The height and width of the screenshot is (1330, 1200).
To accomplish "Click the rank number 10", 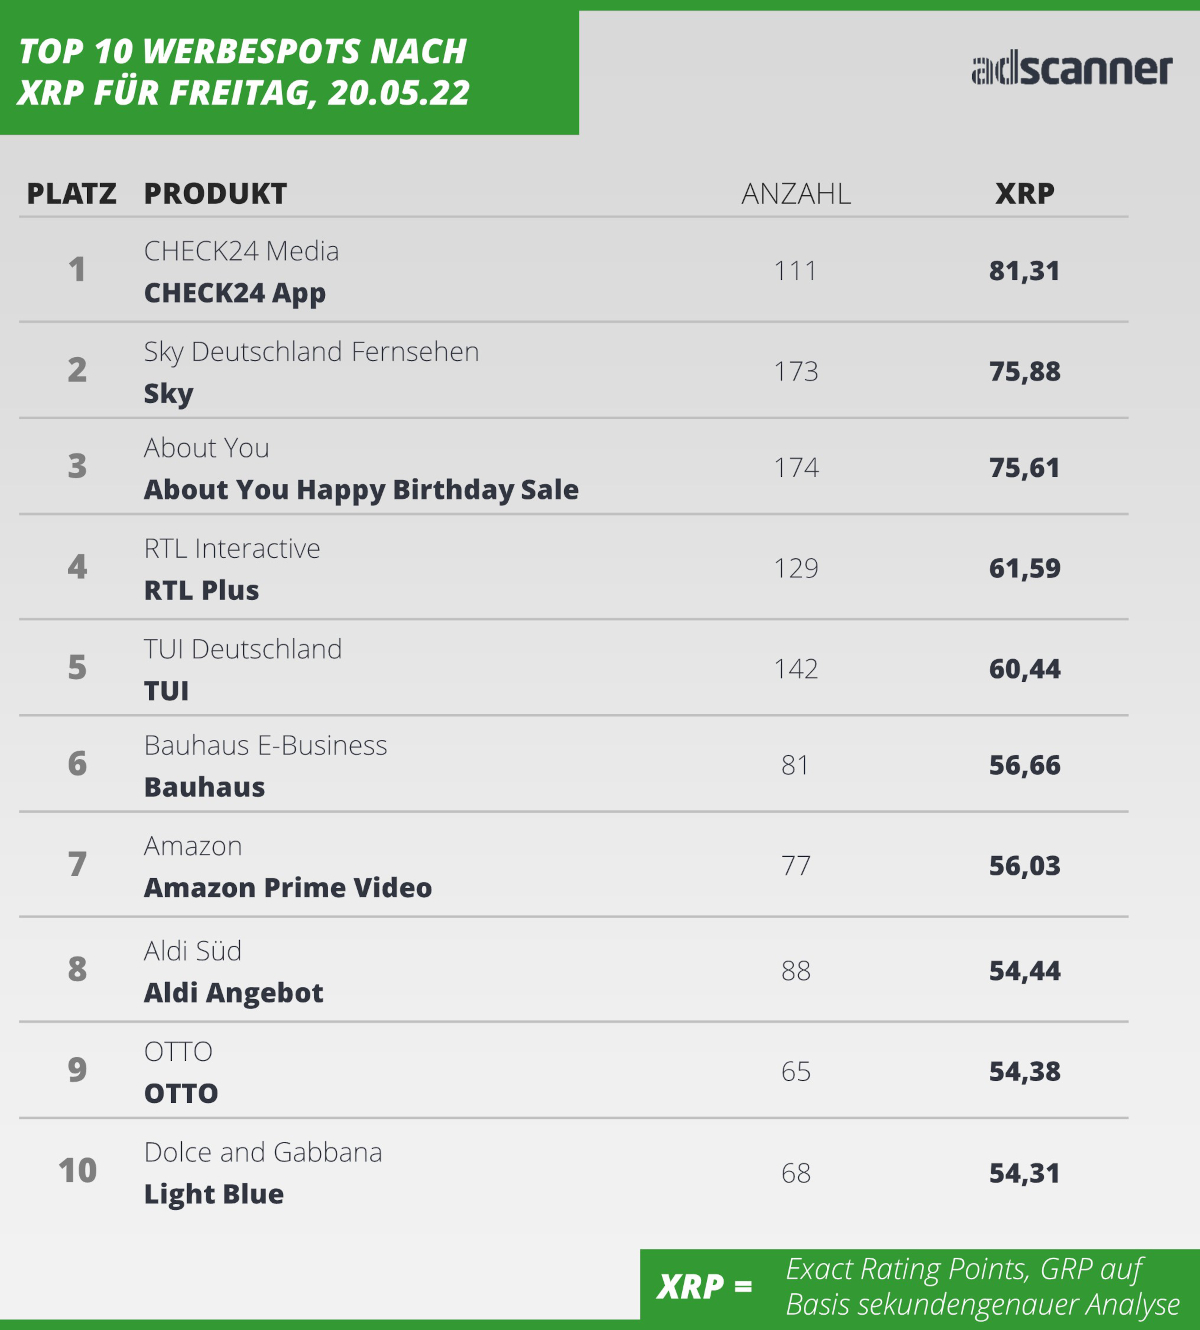I will coord(77,1171).
